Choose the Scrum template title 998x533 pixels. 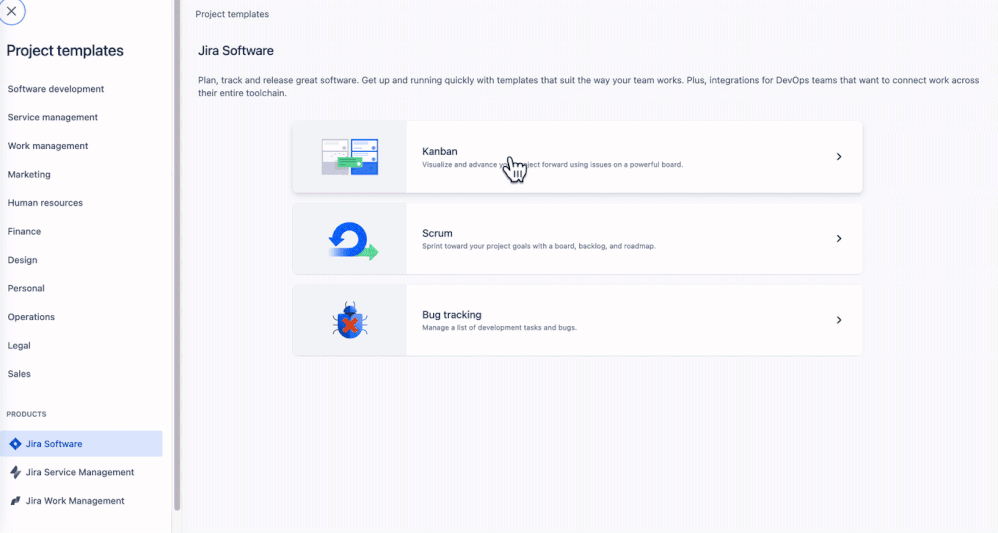(x=437, y=233)
